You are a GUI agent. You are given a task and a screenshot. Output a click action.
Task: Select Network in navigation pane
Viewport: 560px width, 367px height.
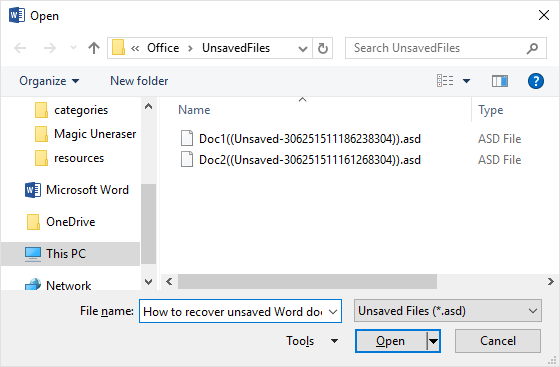(x=58, y=286)
